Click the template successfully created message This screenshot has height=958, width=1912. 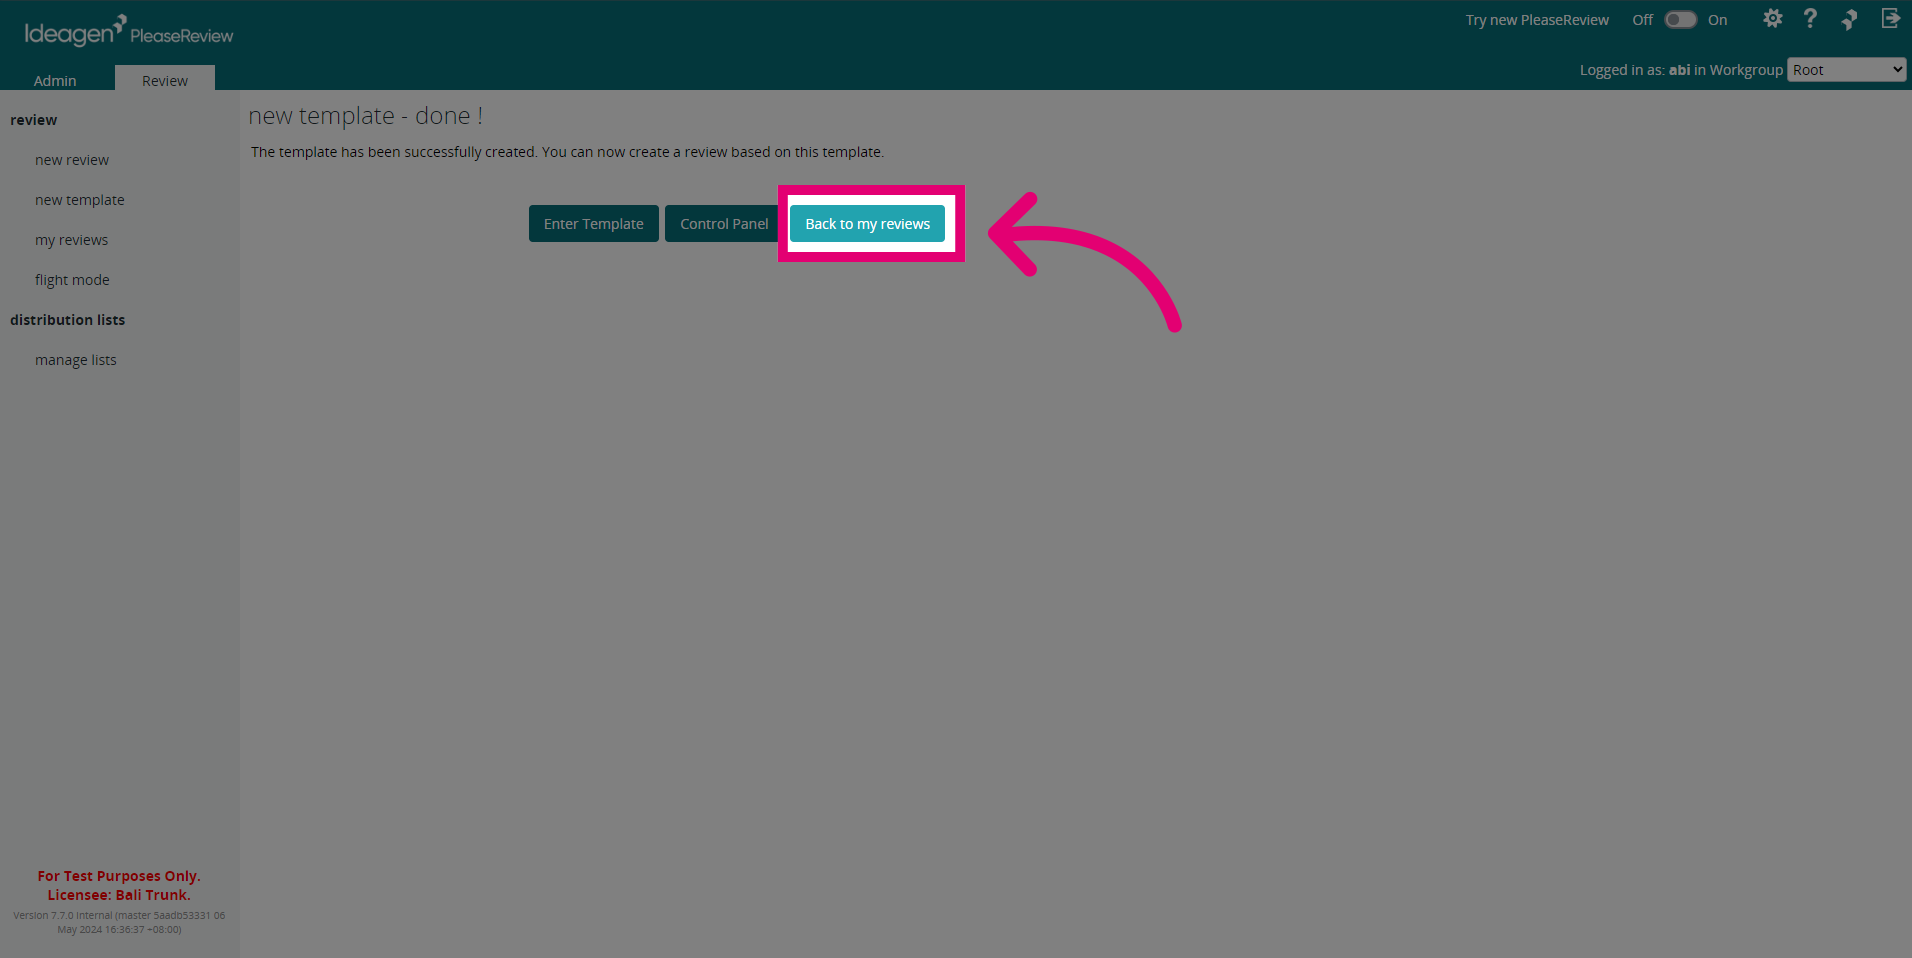[x=567, y=152]
